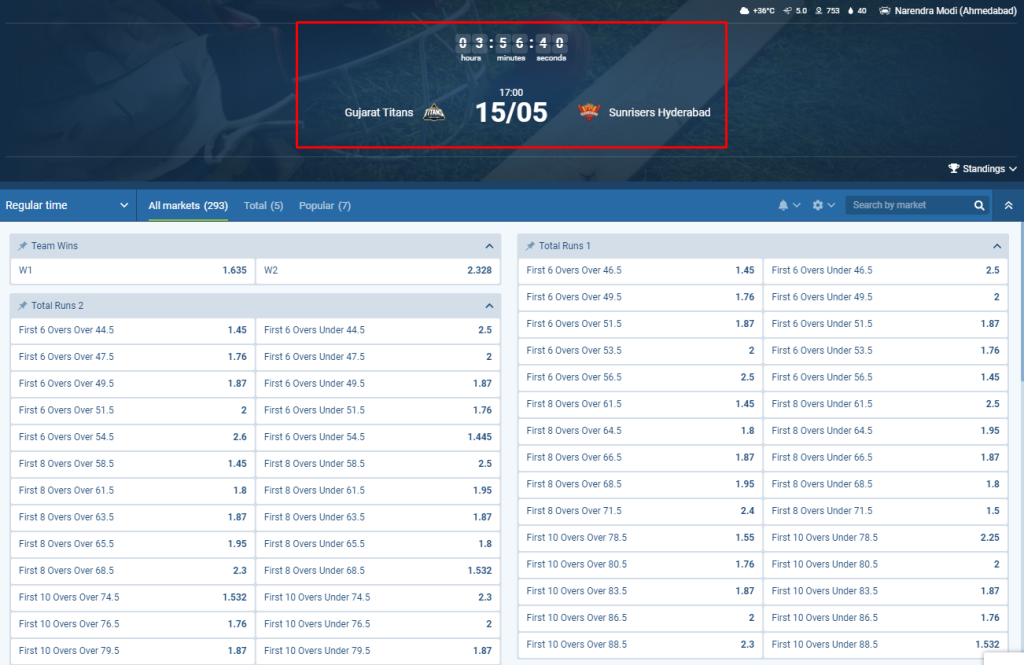Click the page vertical scrollbar
The image size is (1024, 665).
pyautogui.click(x=1021, y=300)
